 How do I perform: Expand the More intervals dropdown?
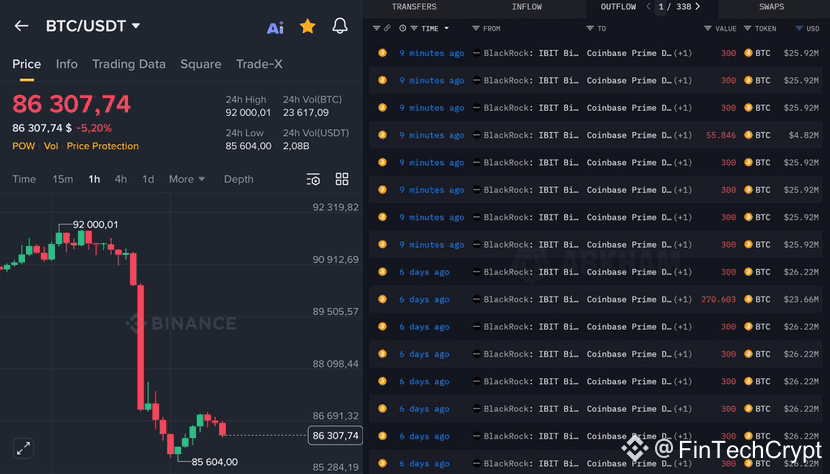coord(187,179)
